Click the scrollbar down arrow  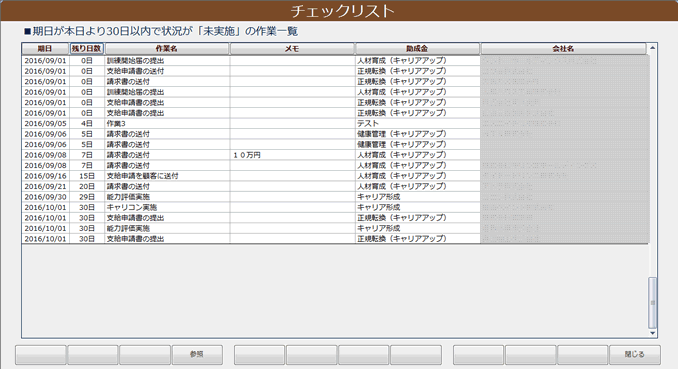652,333
